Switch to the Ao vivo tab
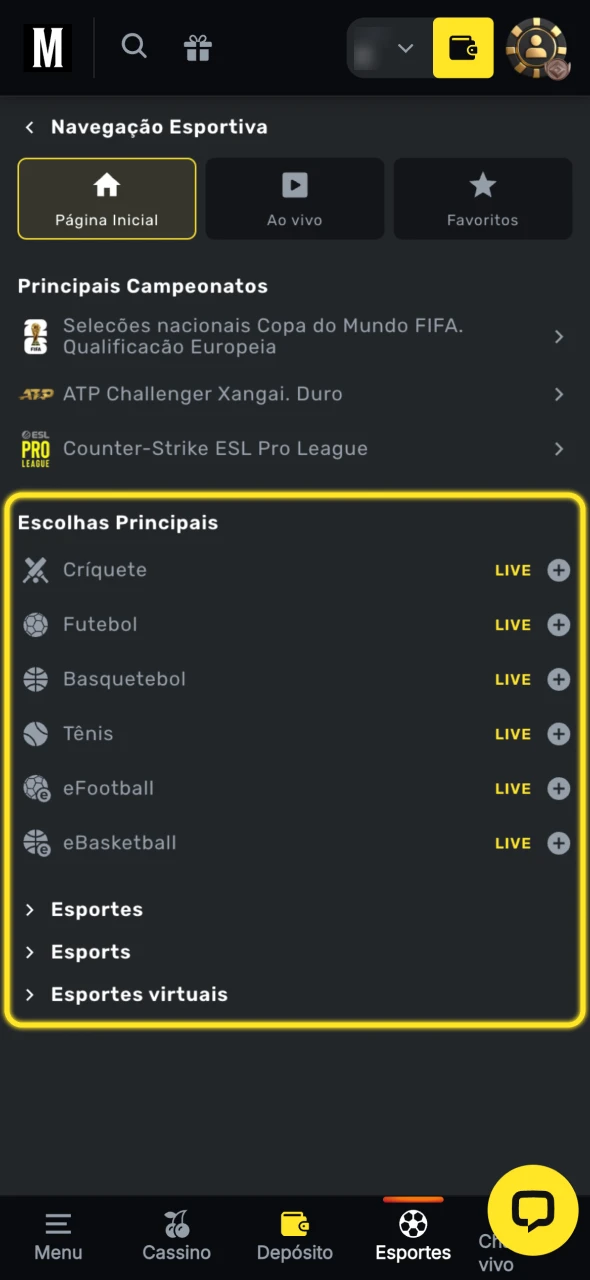This screenshot has width=590, height=1280. (294, 198)
